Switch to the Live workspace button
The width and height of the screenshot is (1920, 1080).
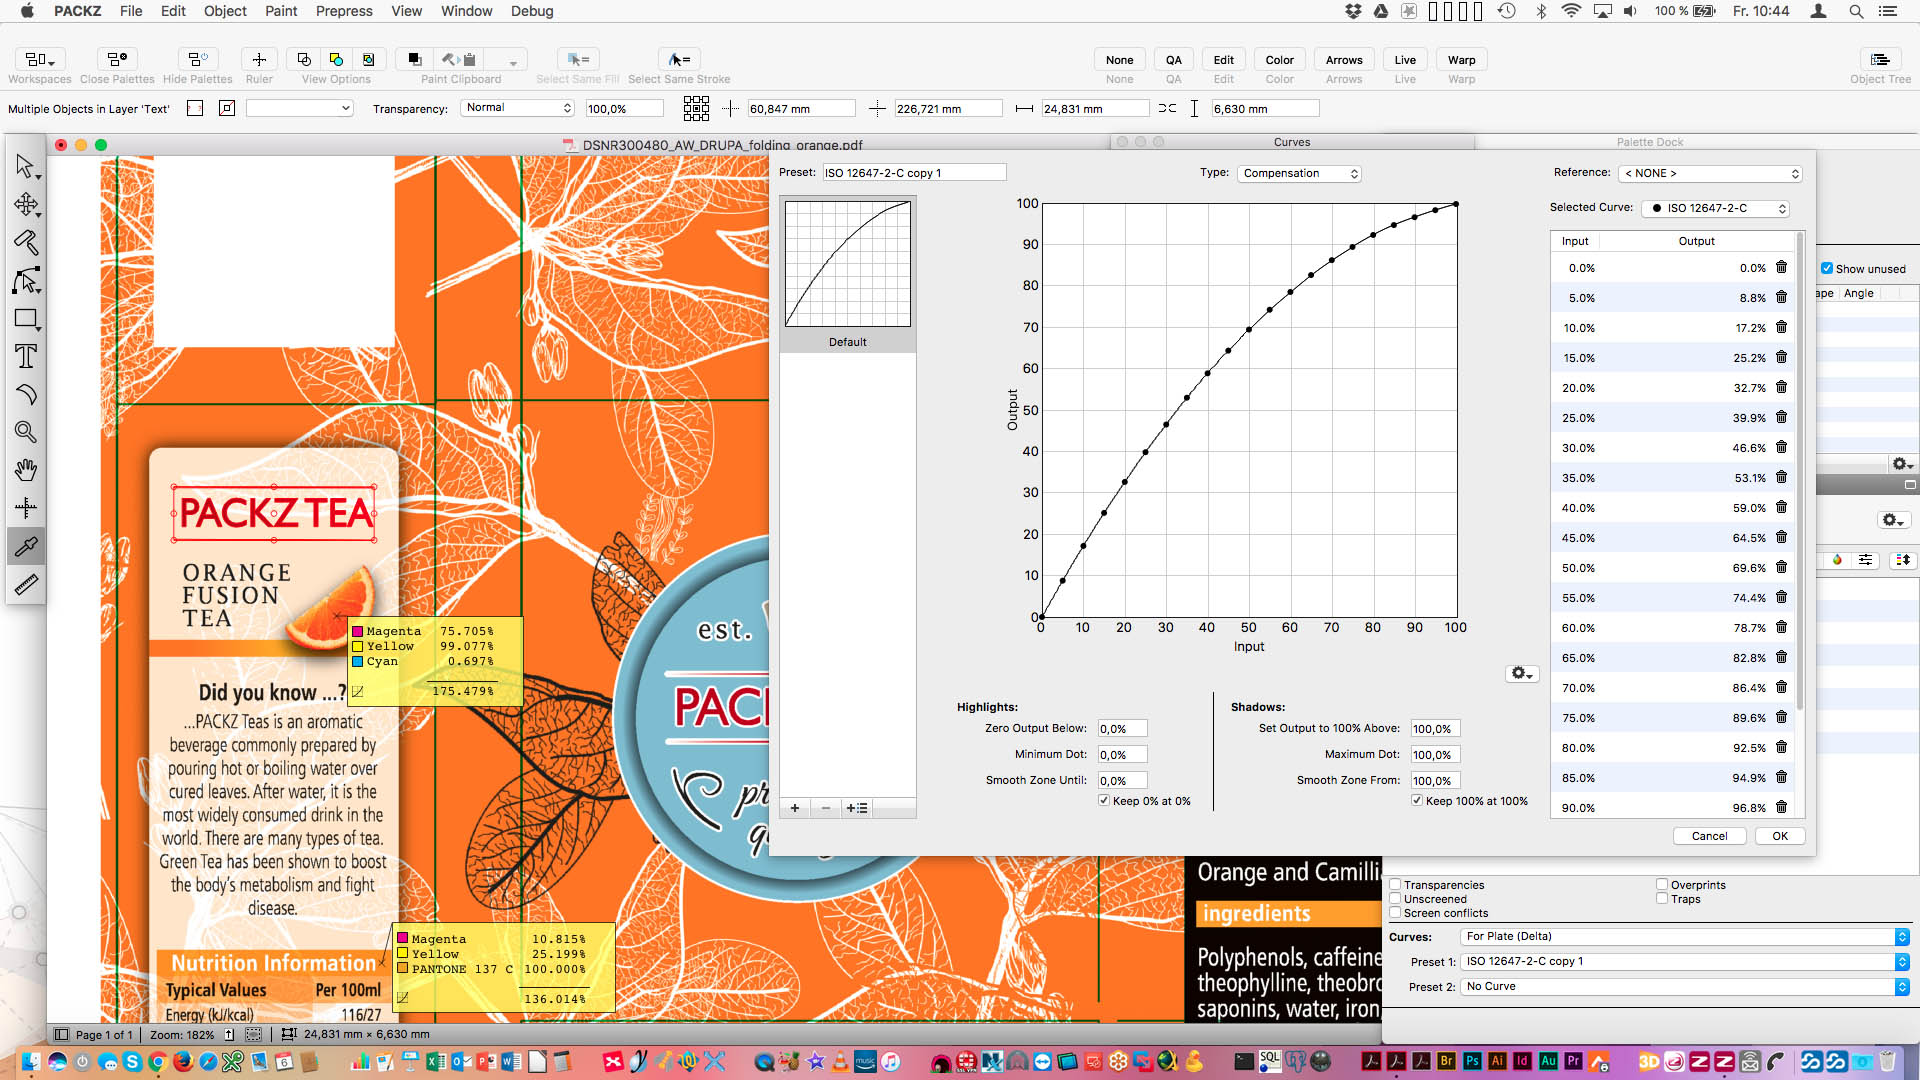tap(1405, 60)
